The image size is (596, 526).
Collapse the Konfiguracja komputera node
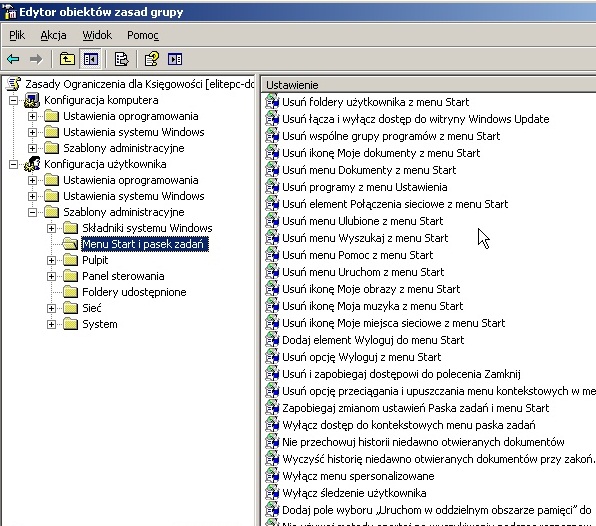tap(13, 100)
